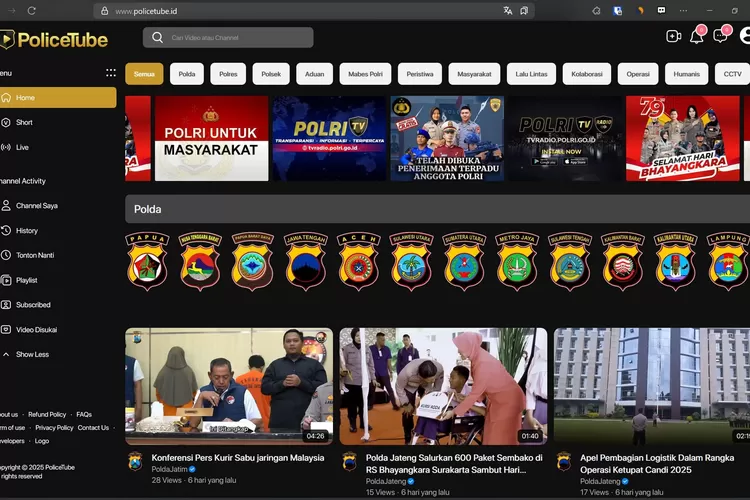The width and height of the screenshot is (750, 500).
Task: Open the Privacy Policy footer link
Action: 54,427
